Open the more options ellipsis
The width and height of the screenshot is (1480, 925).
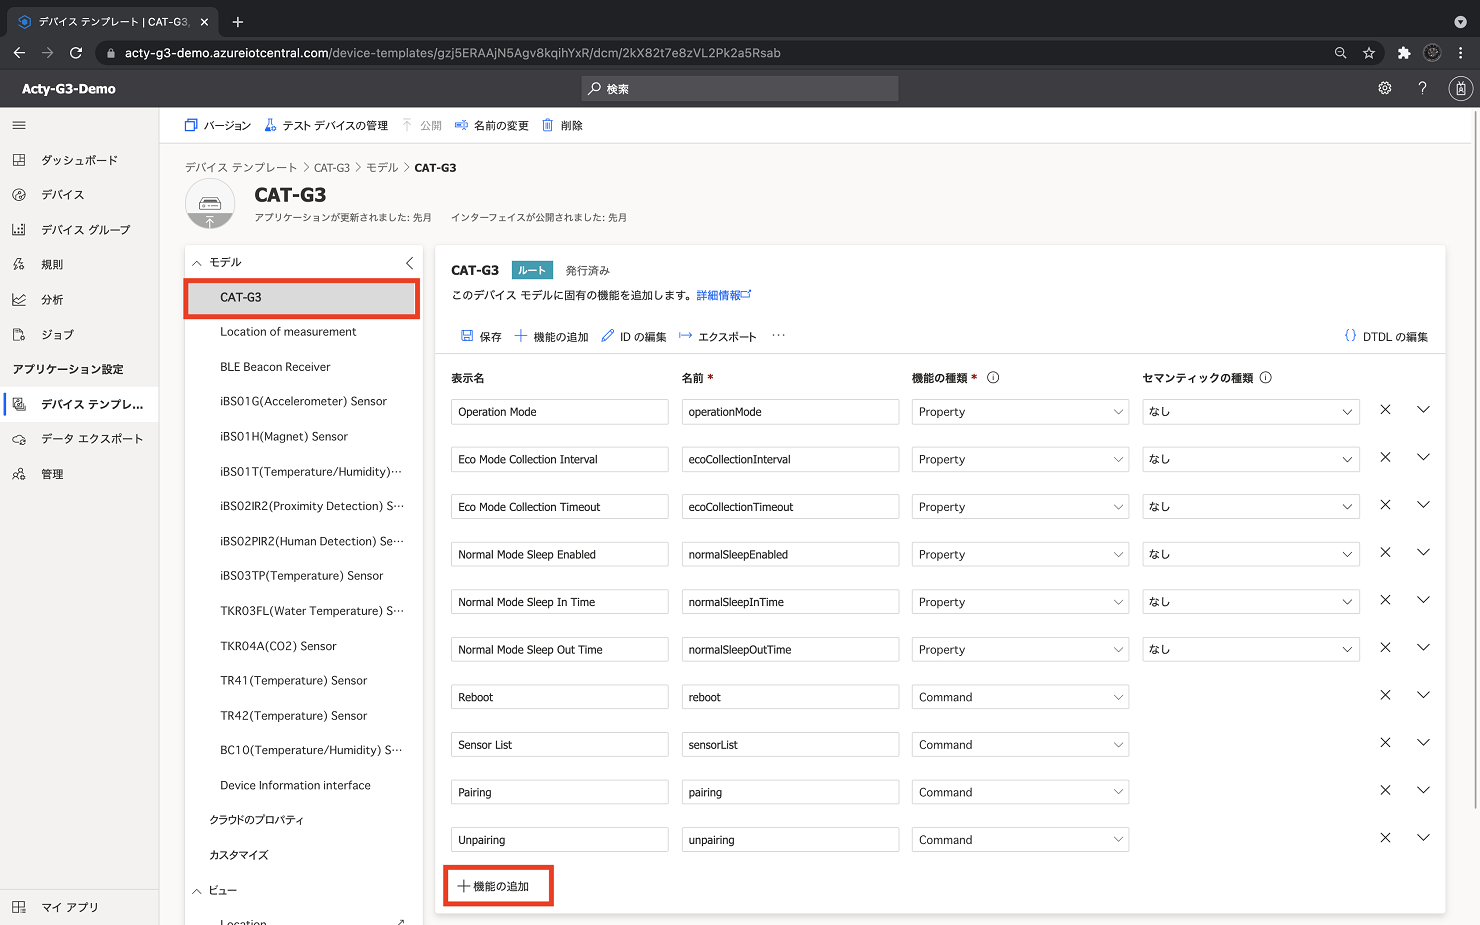[x=778, y=336]
